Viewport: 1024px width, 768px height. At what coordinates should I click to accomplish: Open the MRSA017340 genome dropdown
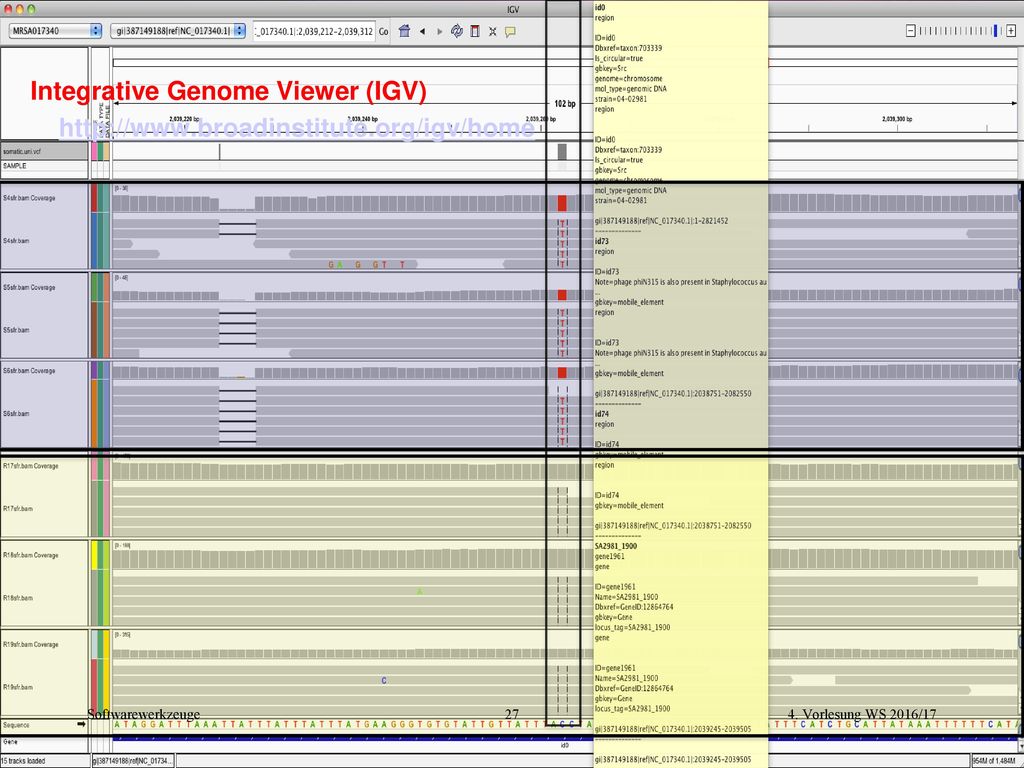[56, 31]
